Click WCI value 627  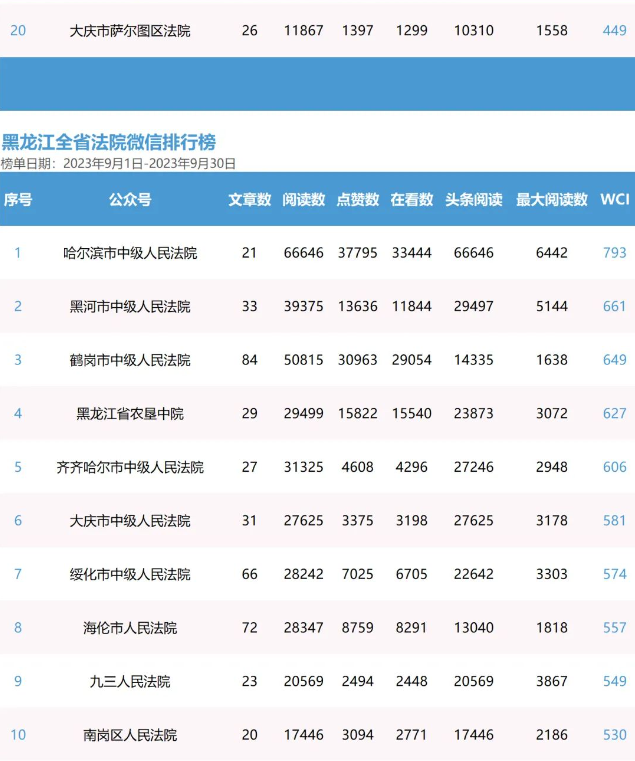[615, 414]
